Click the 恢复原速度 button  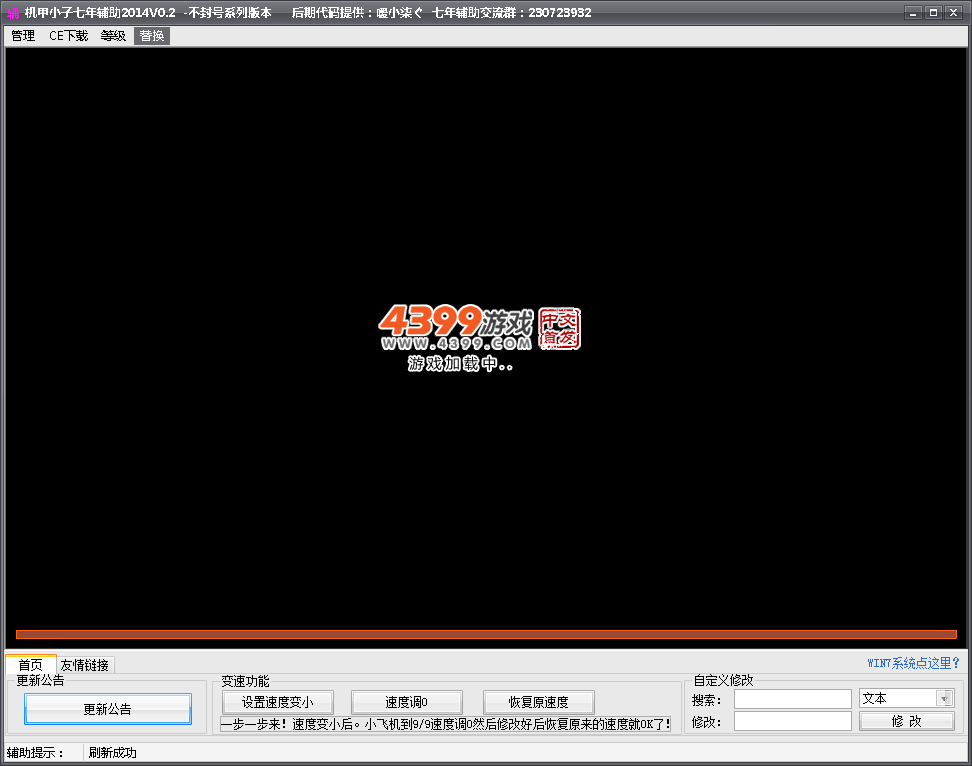539,702
